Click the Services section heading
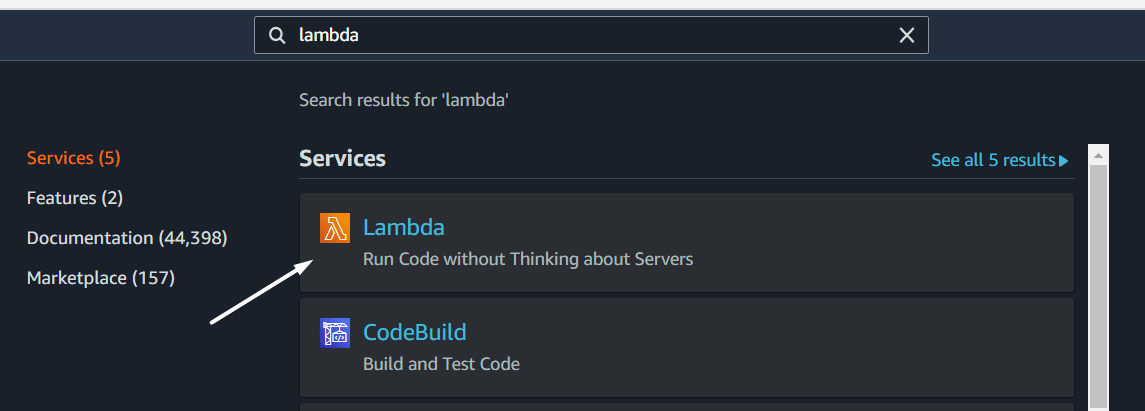Image resolution: width=1145 pixels, height=411 pixels. click(342, 158)
